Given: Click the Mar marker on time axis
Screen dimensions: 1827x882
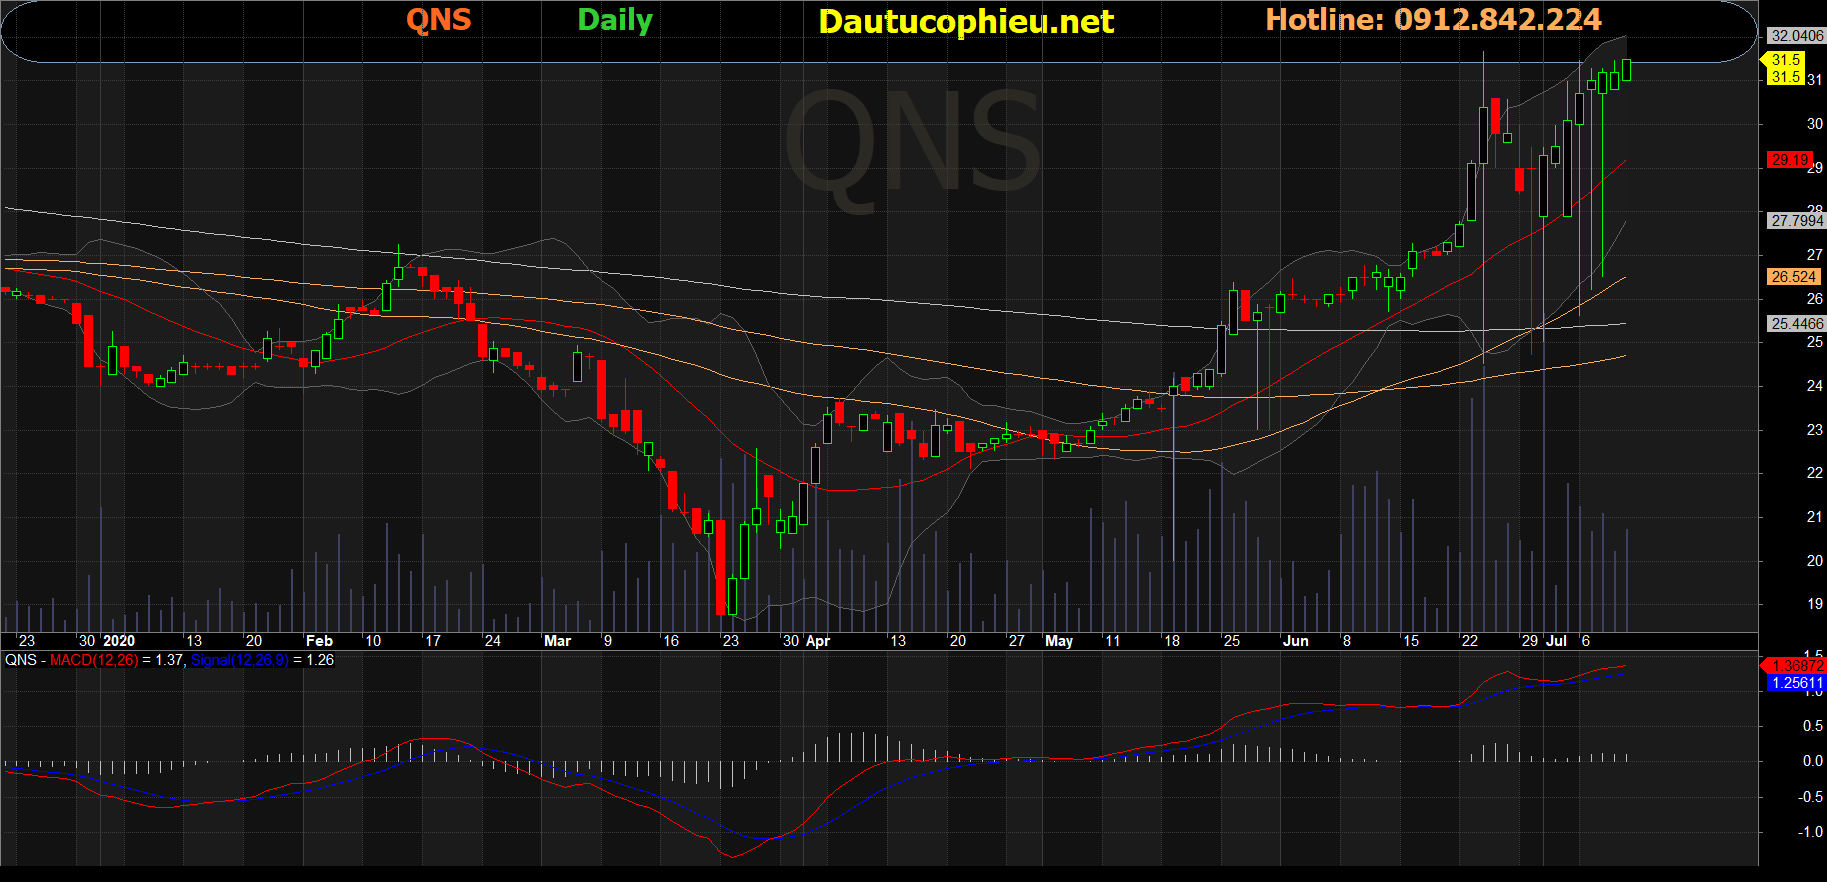Looking at the screenshot, I should click(557, 641).
